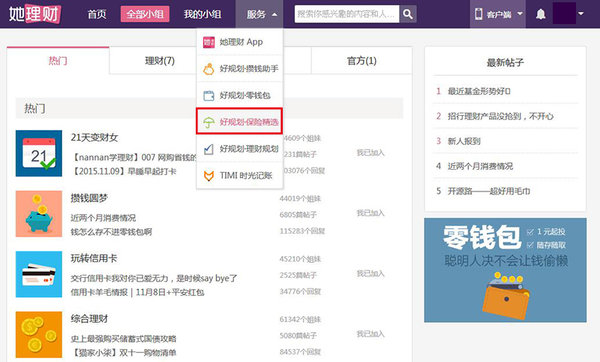
Task: Collapse the 服务 dropdown menu
Action: pyautogui.click(x=259, y=14)
